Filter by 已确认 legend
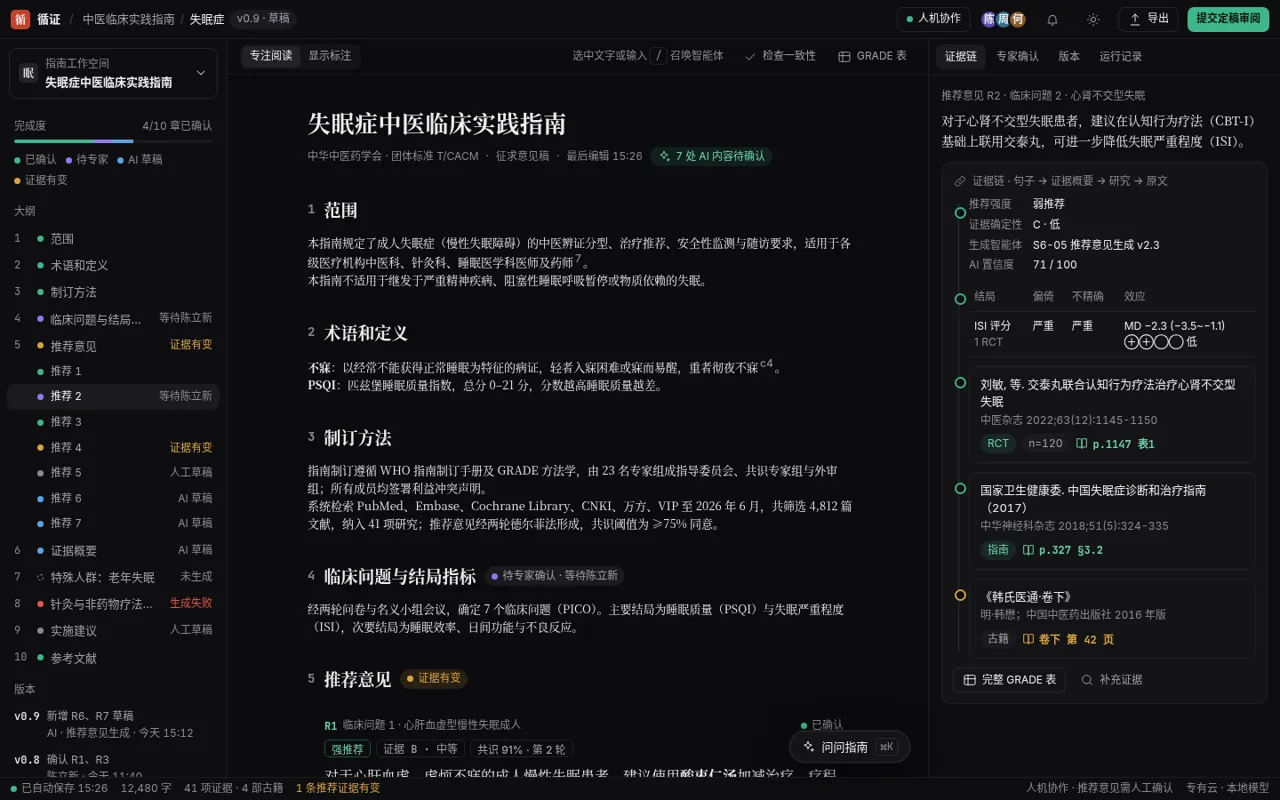Image resolution: width=1280 pixels, height=800 pixels. point(35,159)
